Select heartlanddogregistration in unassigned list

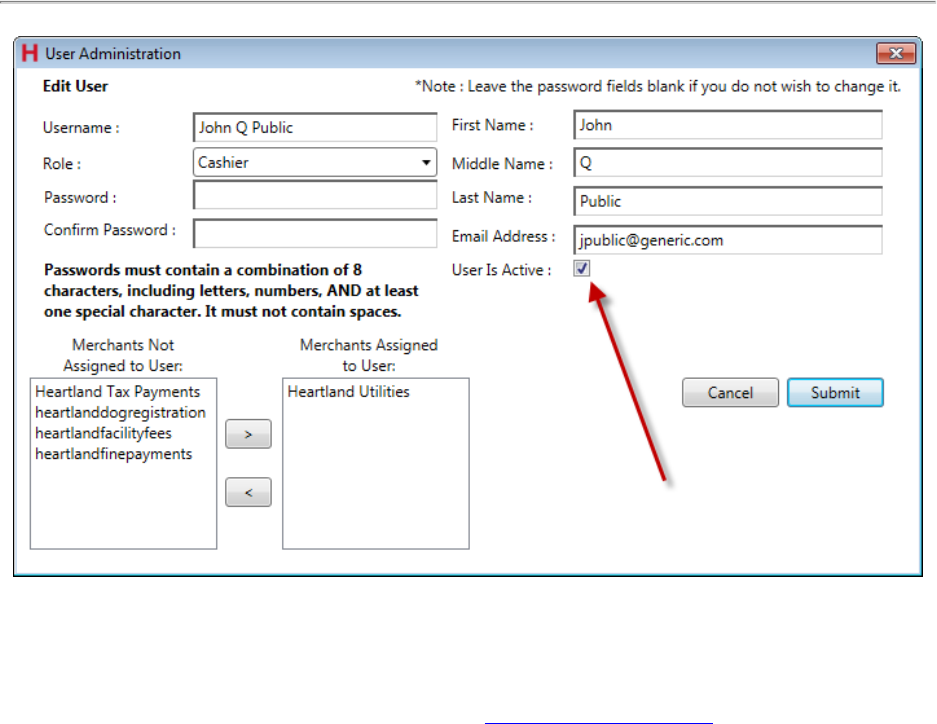(120, 413)
